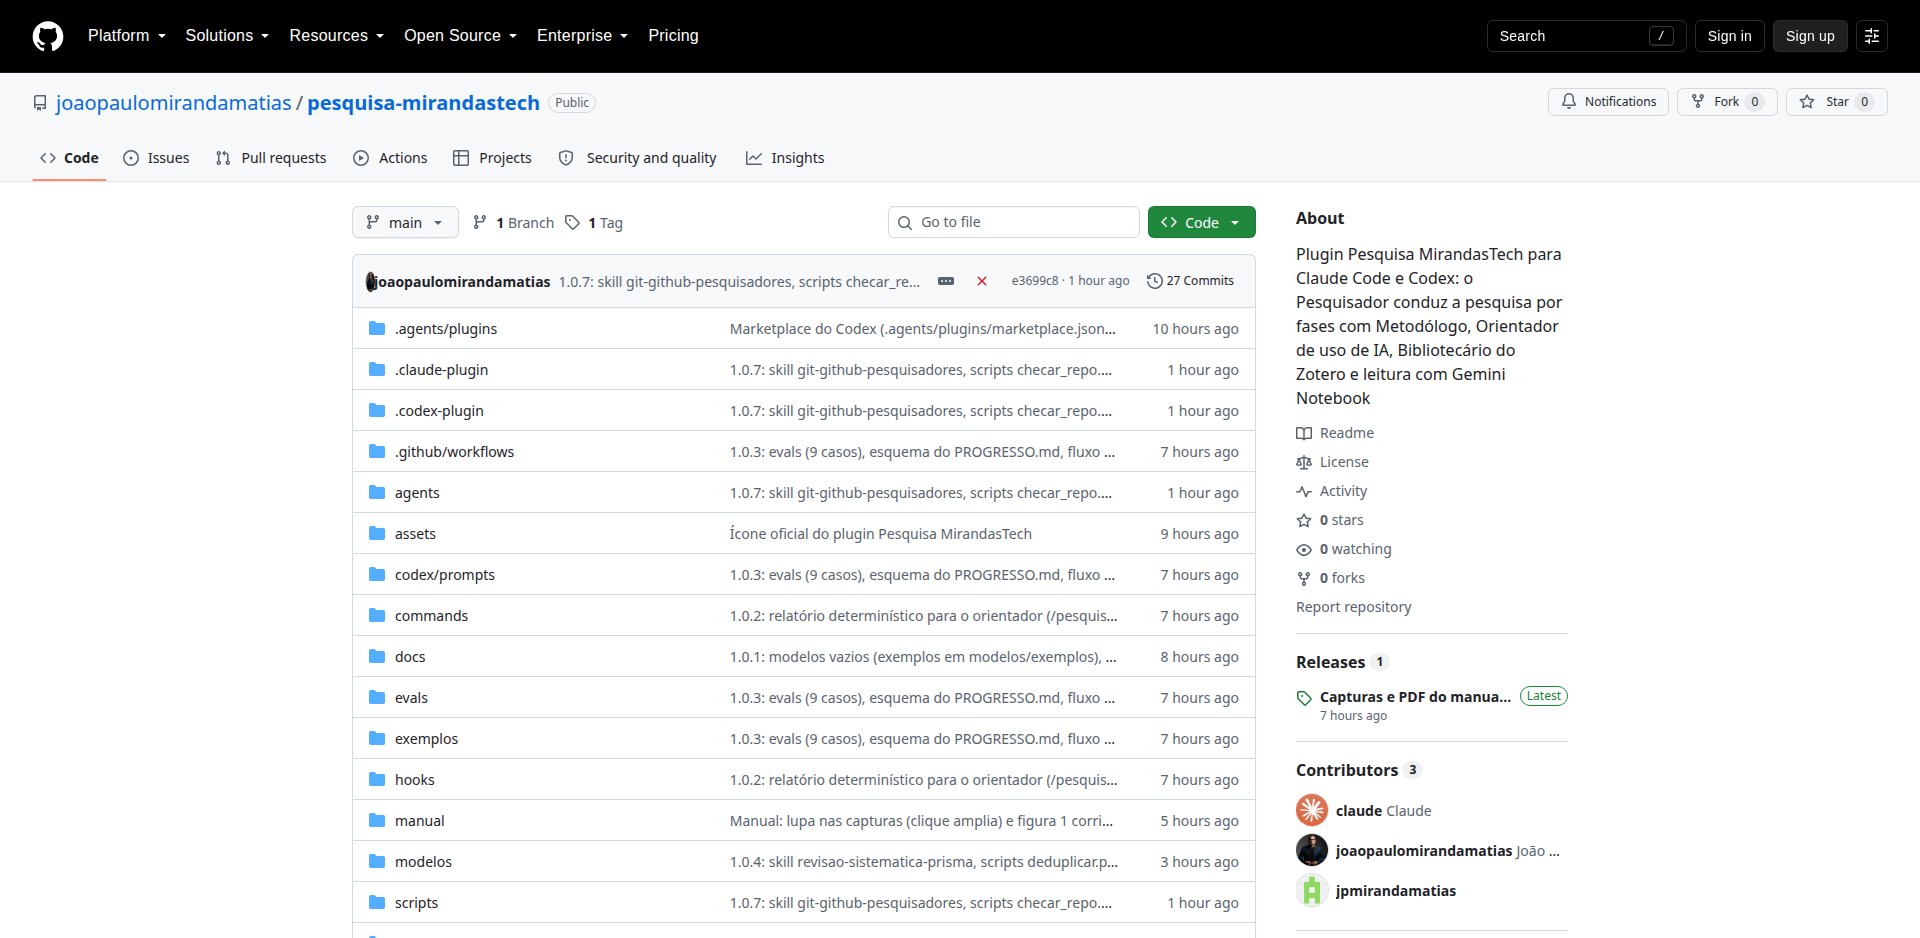Open the Solutions dropdown menu
Screen dimensions: 1920x938
pos(227,35)
